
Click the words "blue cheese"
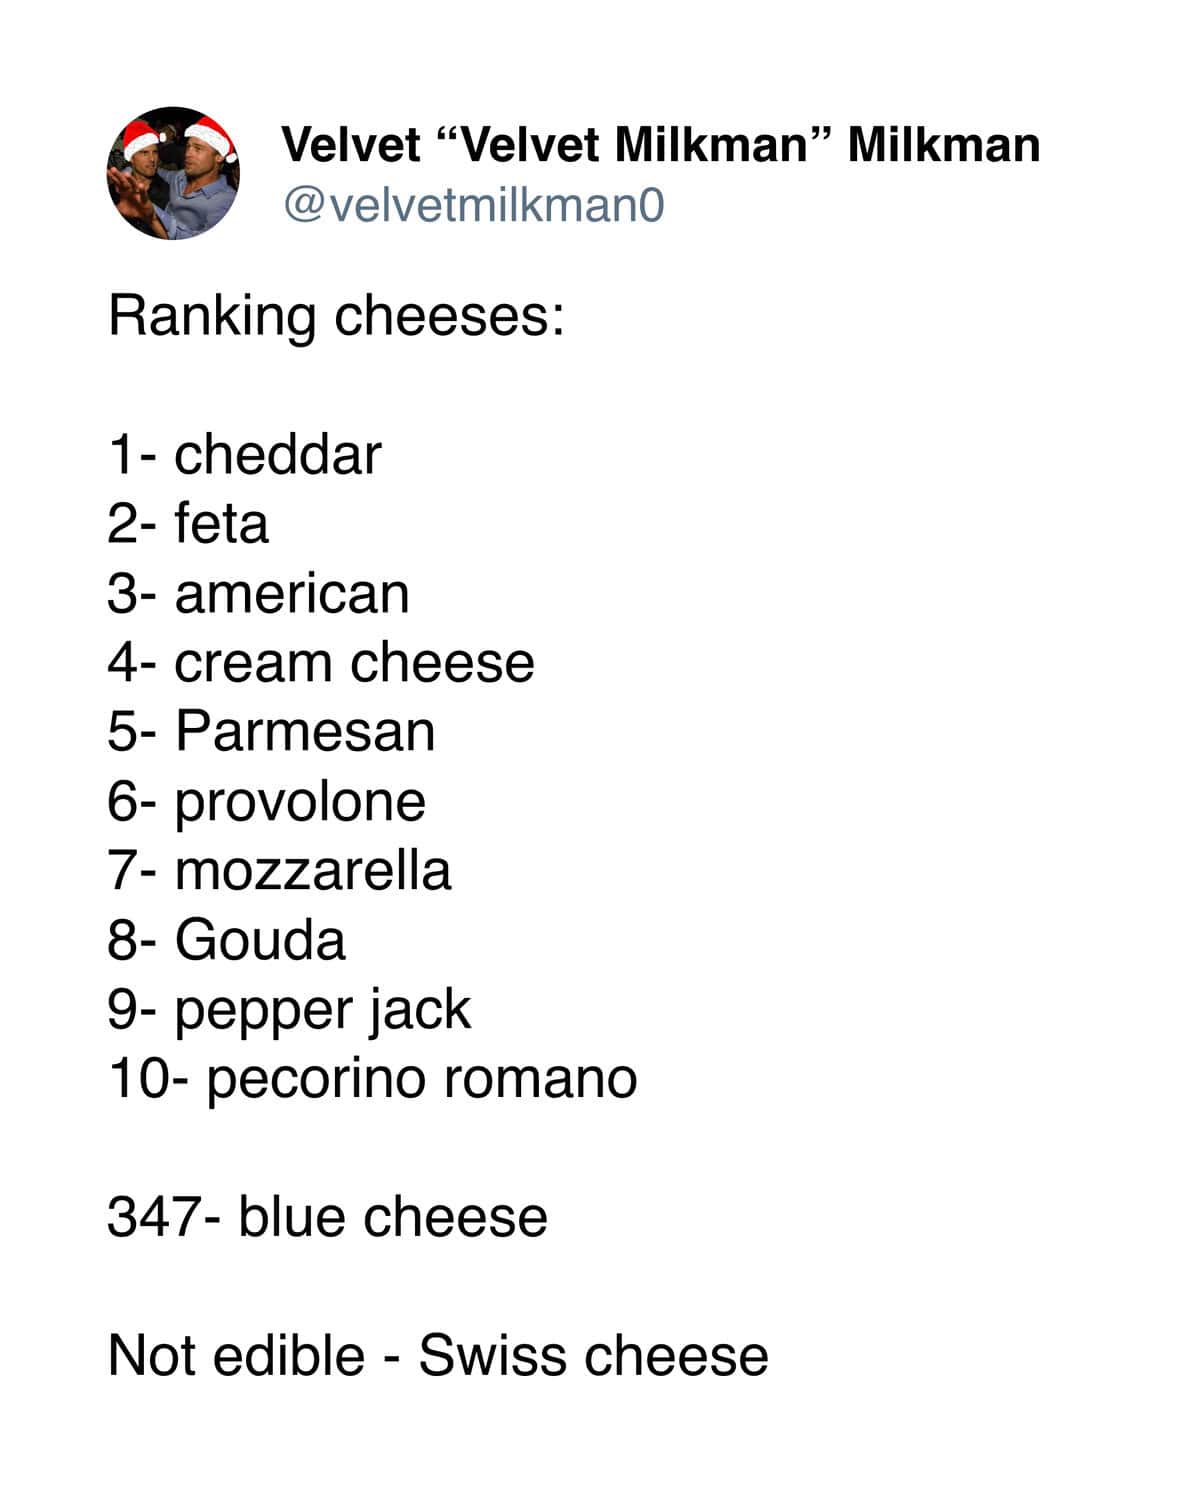(x=392, y=1217)
